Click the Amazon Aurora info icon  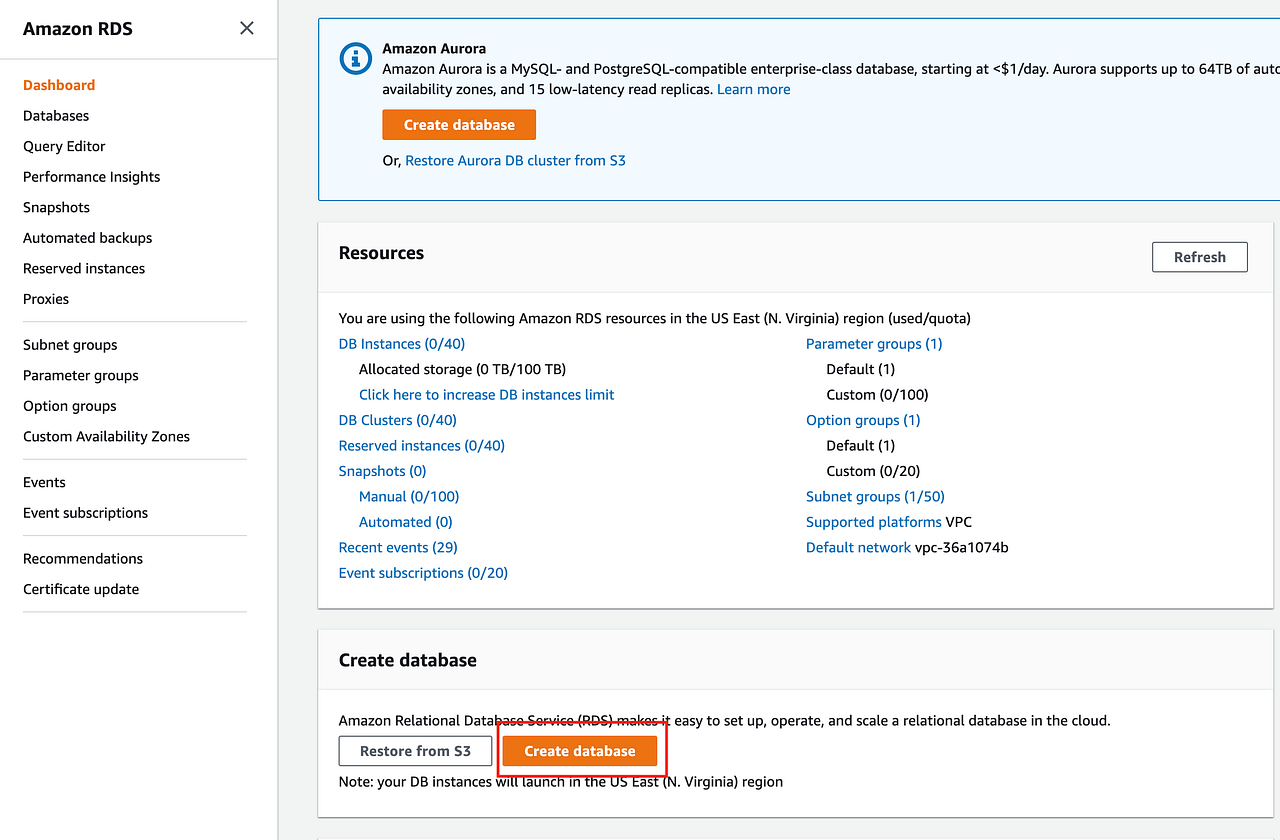[355, 59]
